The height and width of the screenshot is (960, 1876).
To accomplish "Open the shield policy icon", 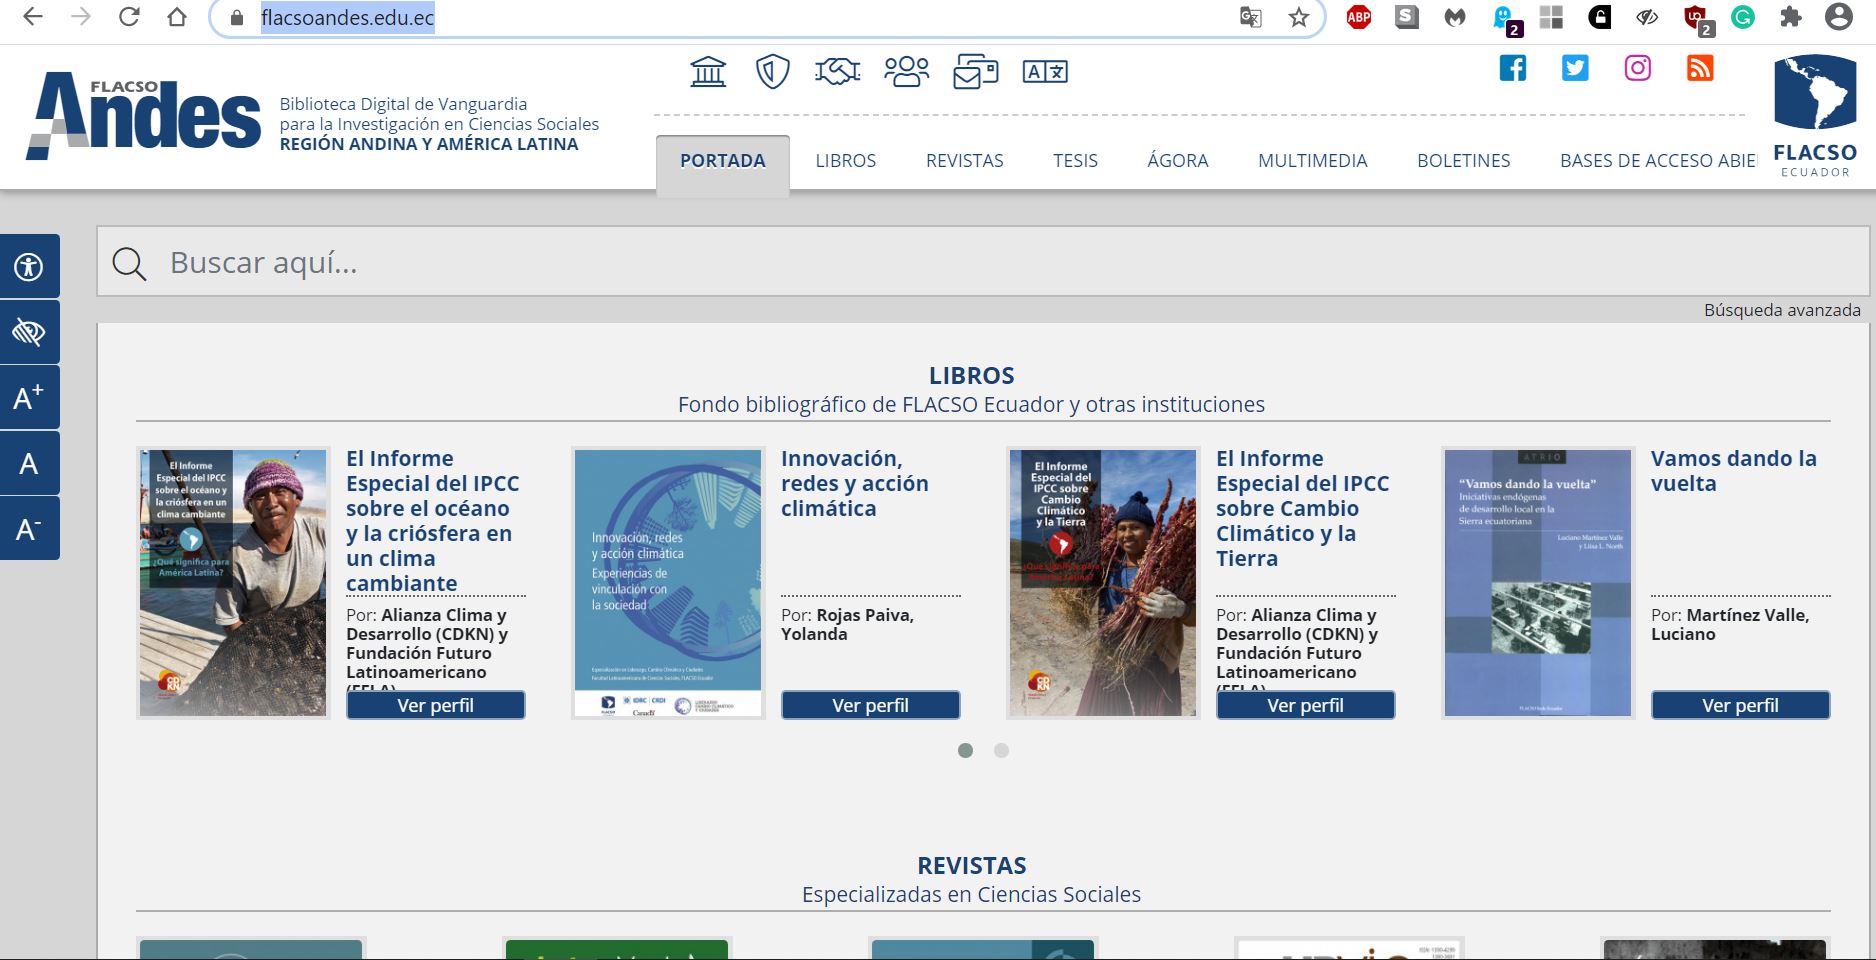I will tap(772, 72).
